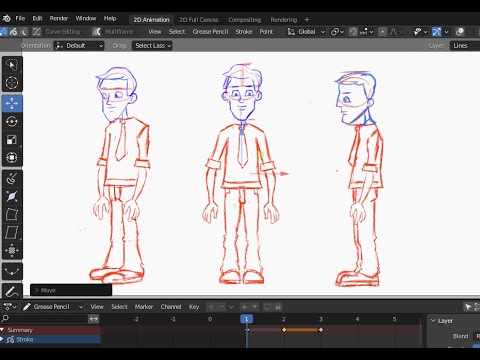This screenshot has height=360, width=480.
Task: Expand the Stroke channel arrow
Action: coord(2,339)
